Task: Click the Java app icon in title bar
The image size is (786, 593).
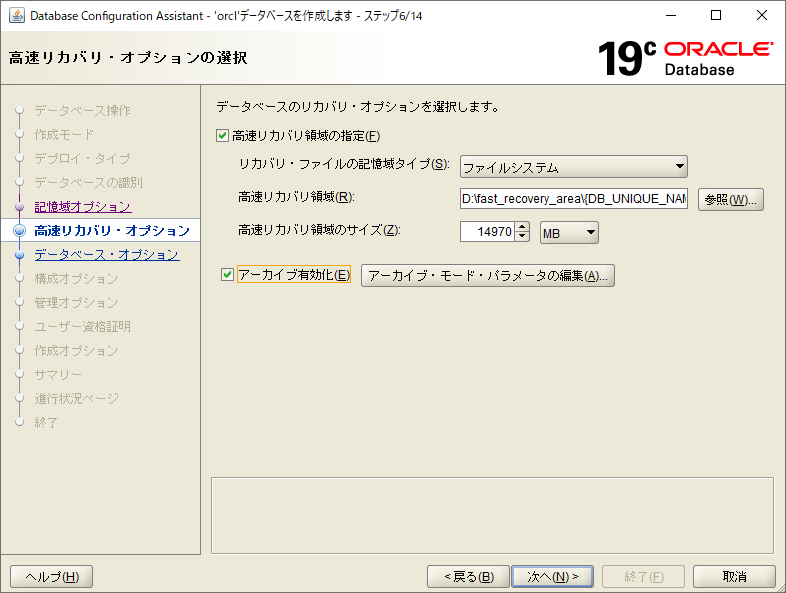Action: point(17,16)
